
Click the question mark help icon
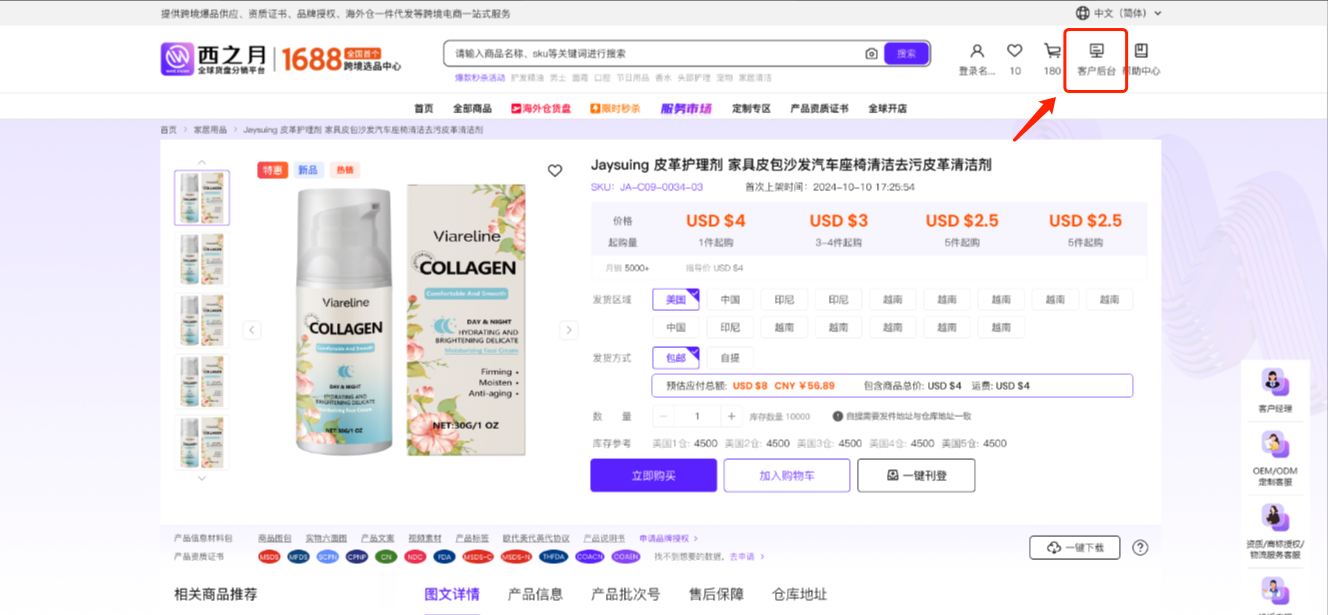(1140, 547)
